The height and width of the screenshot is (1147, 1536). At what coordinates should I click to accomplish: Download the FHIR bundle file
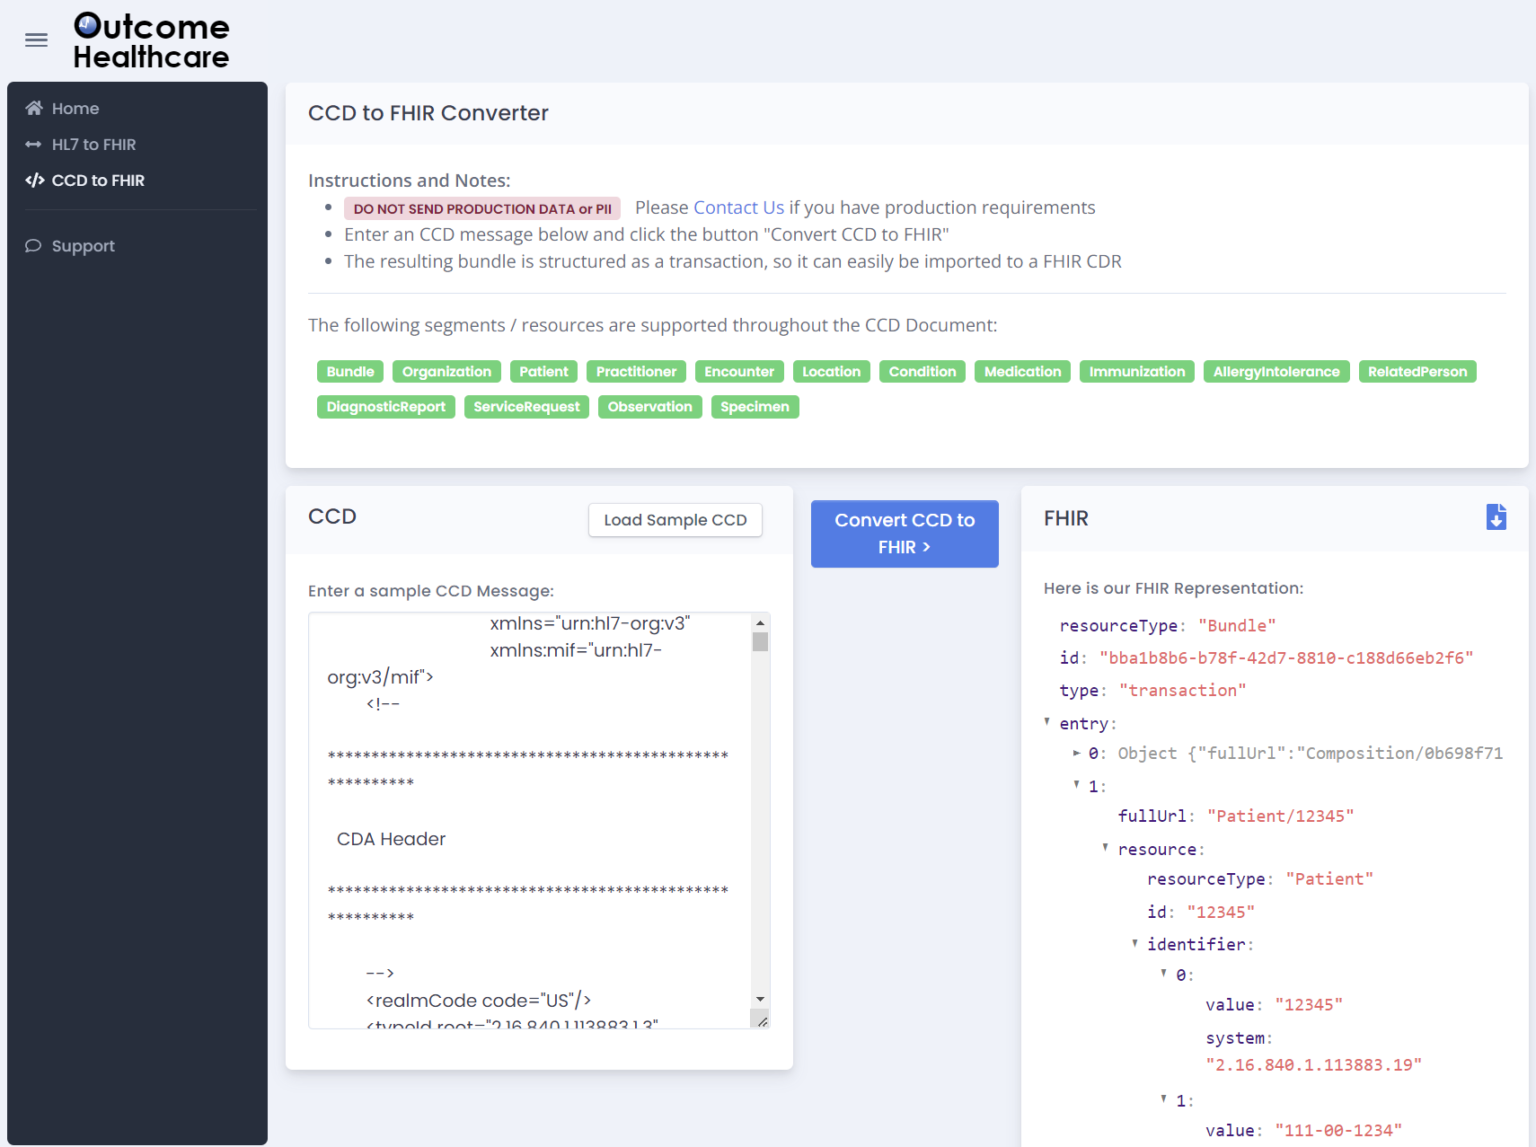(x=1495, y=517)
